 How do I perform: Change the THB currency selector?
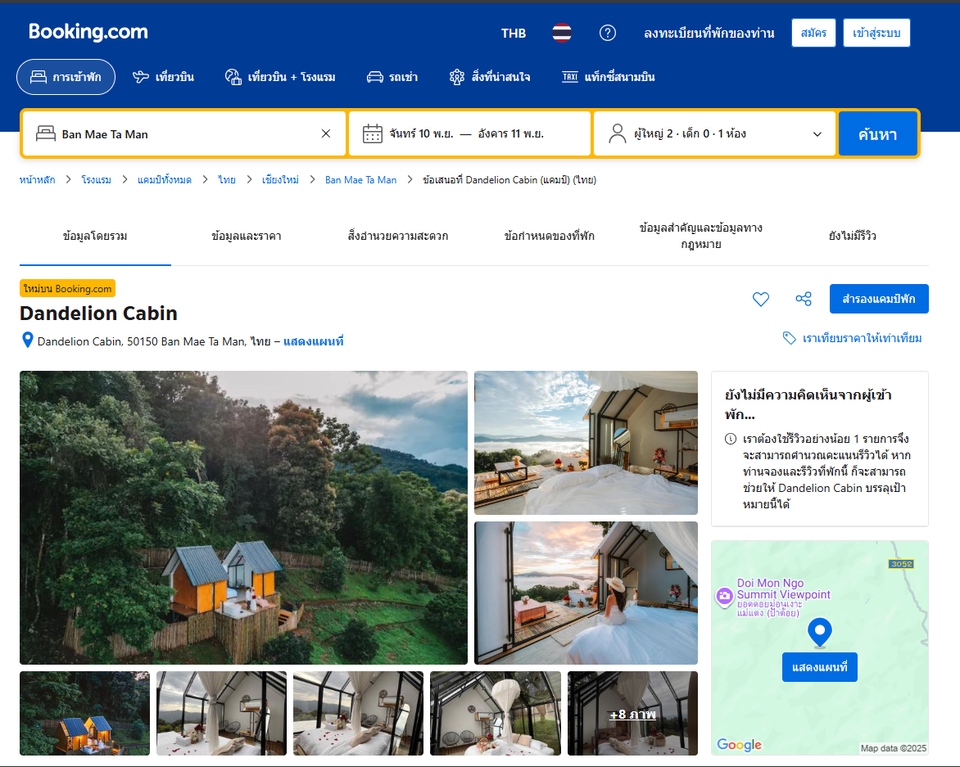point(513,33)
